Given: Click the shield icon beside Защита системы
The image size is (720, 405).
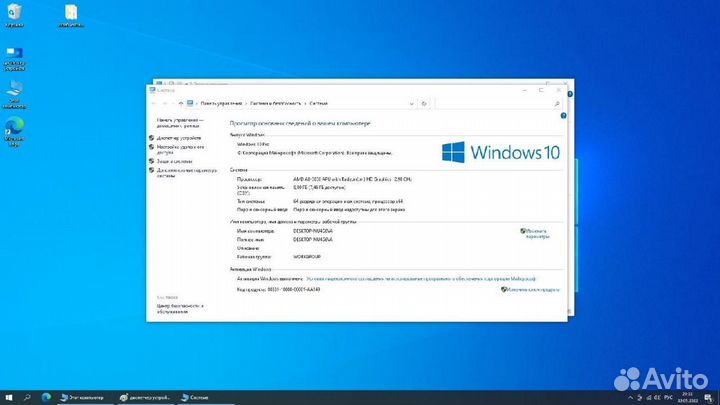Looking at the screenshot, I should (x=152, y=161).
